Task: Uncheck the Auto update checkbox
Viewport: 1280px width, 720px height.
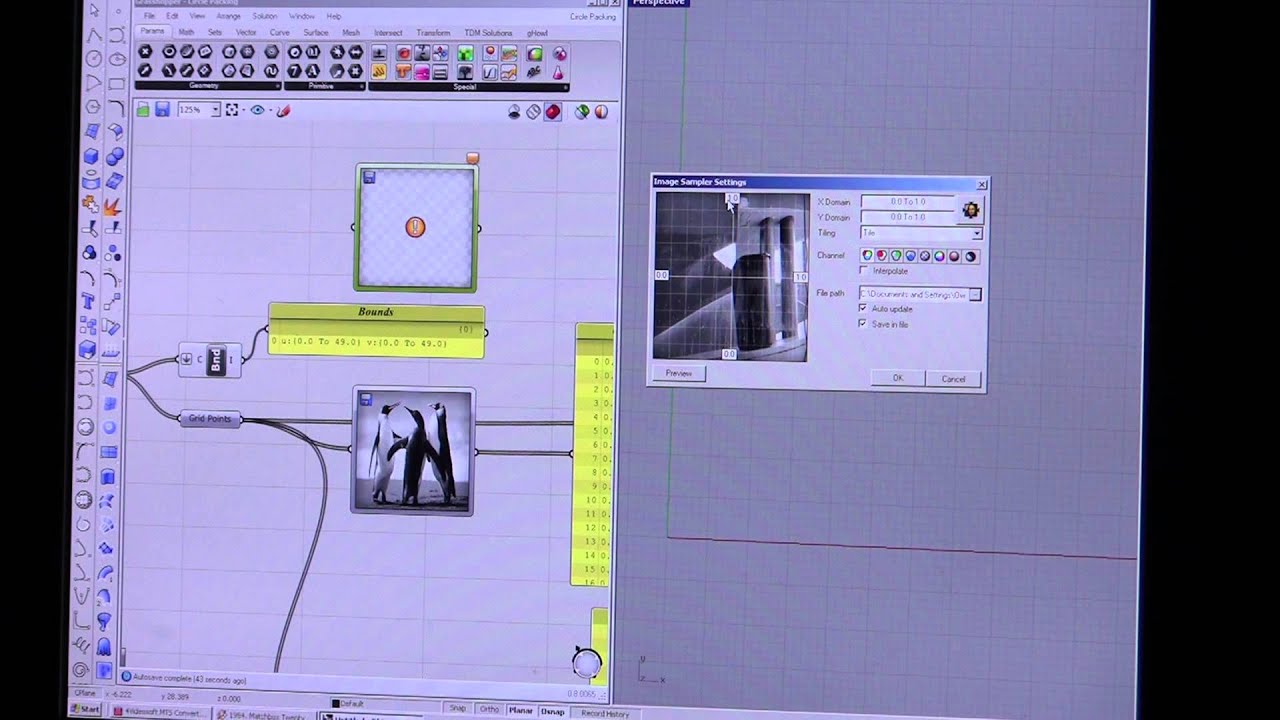Action: [864, 309]
